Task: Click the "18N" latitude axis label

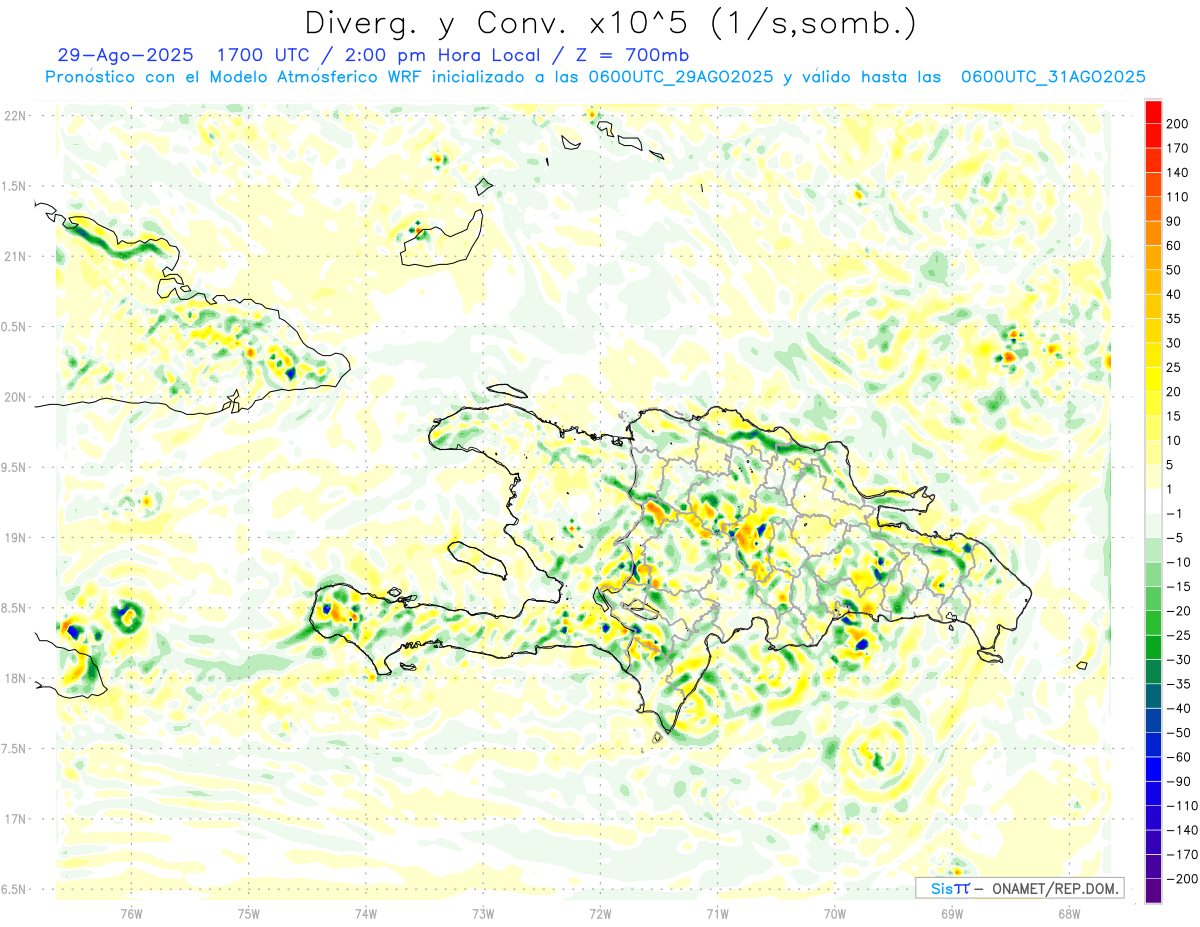Action: pyautogui.click(x=15, y=679)
